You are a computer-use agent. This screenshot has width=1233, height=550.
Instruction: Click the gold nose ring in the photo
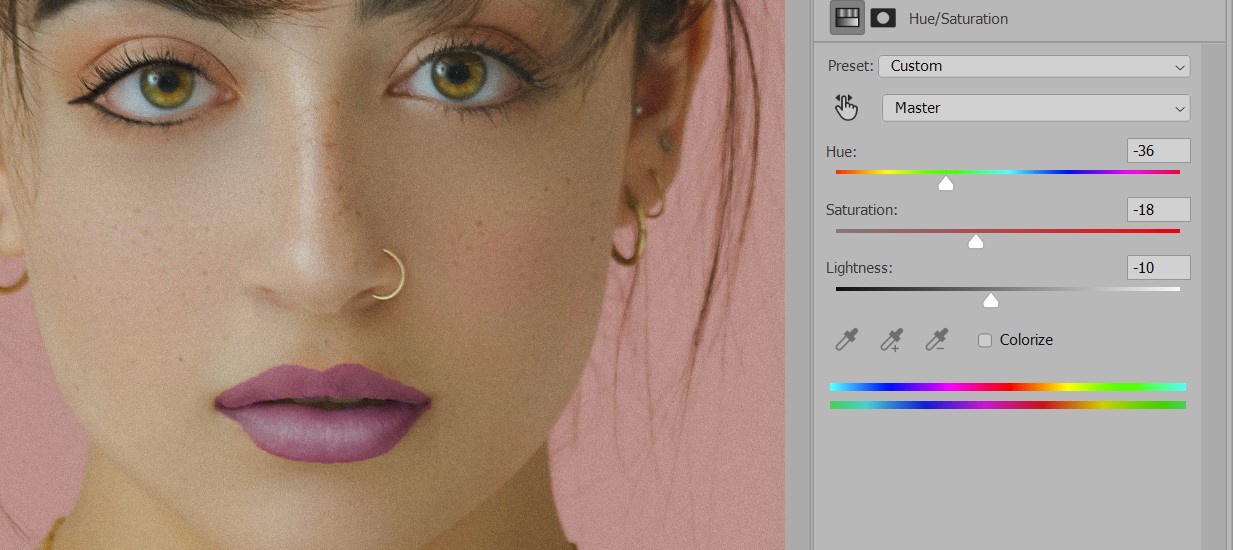(x=391, y=274)
